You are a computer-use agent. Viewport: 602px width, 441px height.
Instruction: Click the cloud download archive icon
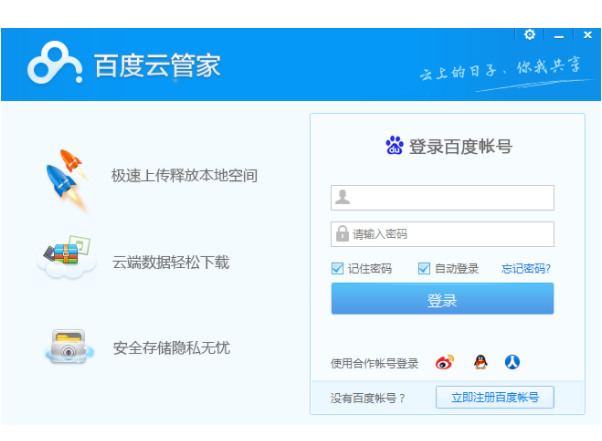tap(67, 256)
